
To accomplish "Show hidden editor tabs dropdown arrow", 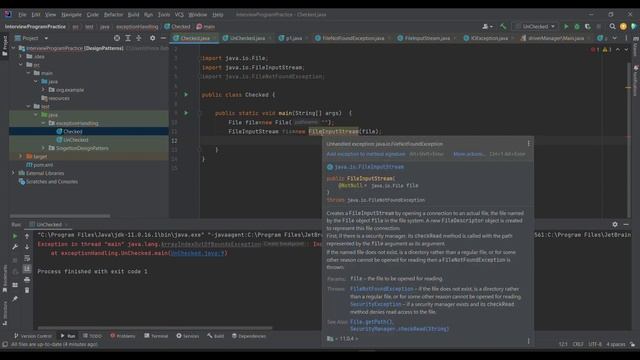I will (615, 38).
